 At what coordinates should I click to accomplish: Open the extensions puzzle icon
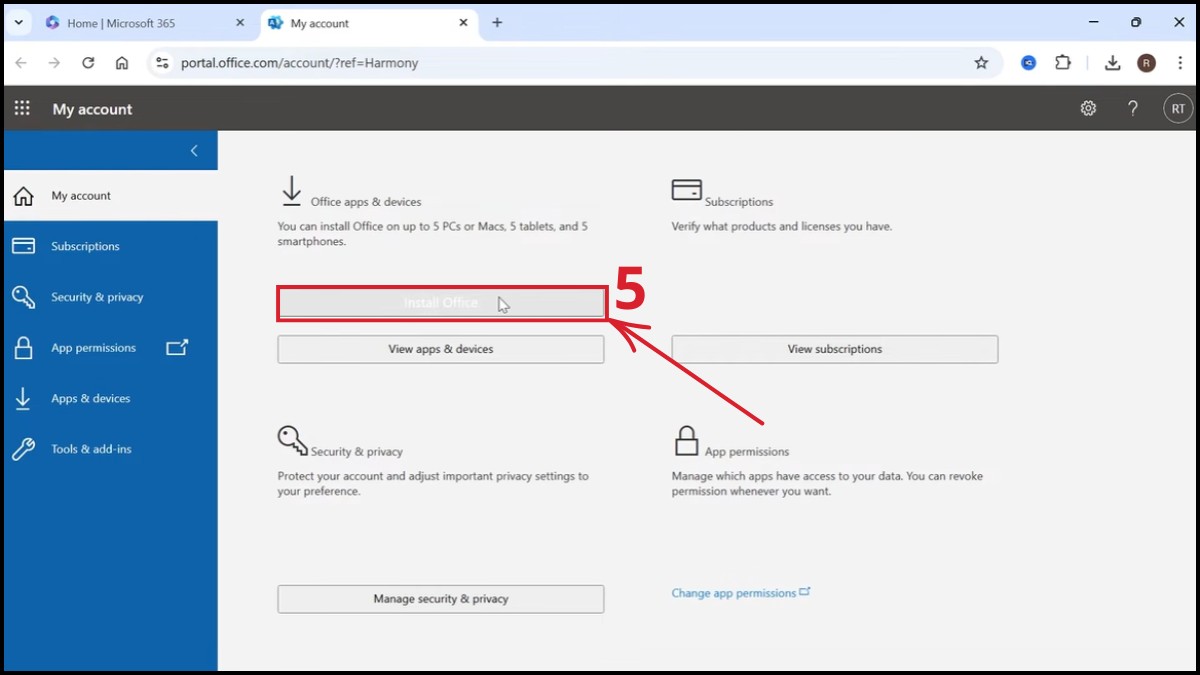[1063, 63]
